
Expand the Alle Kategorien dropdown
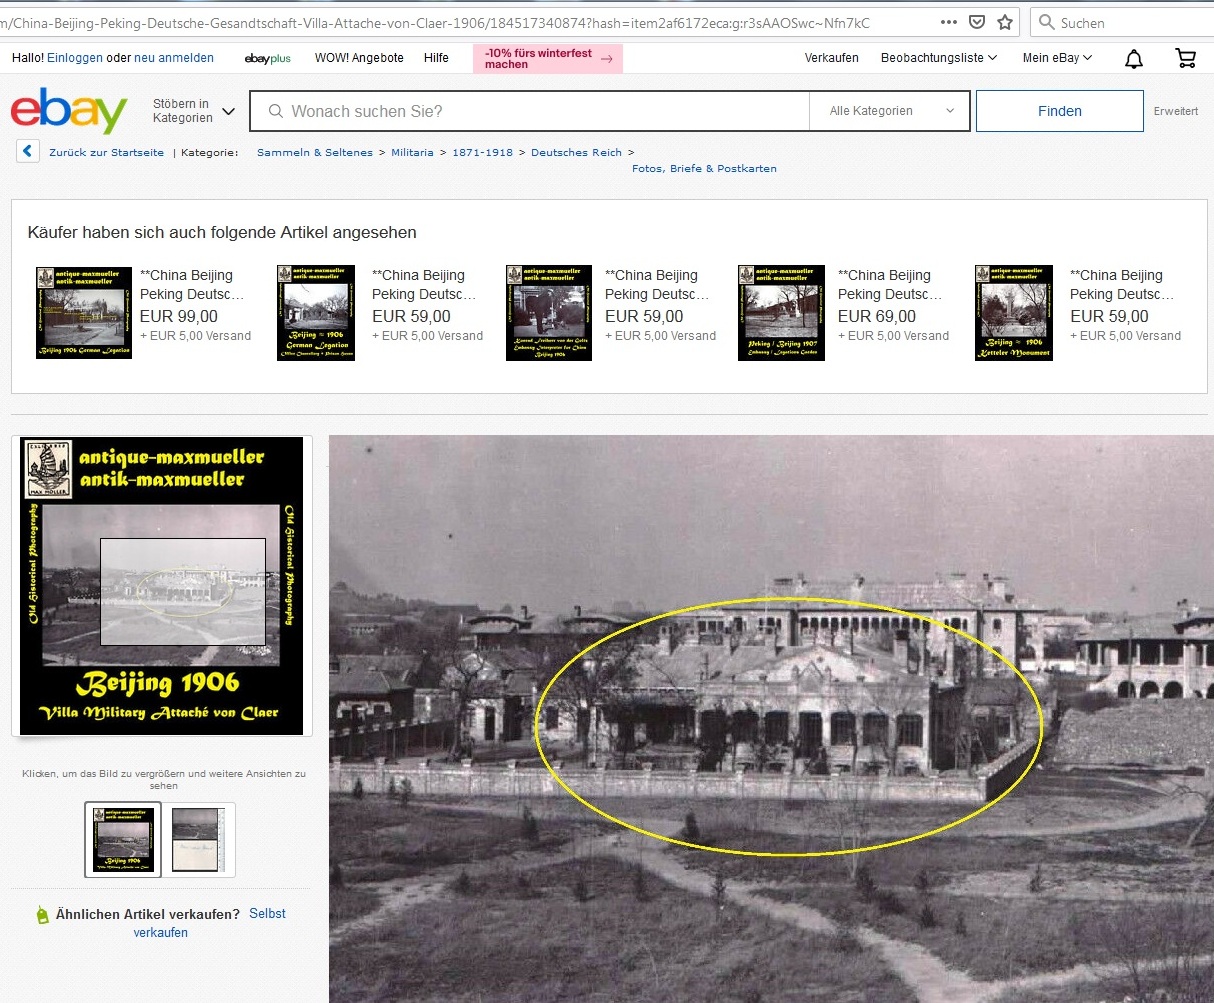pyautogui.click(x=889, y=111)
